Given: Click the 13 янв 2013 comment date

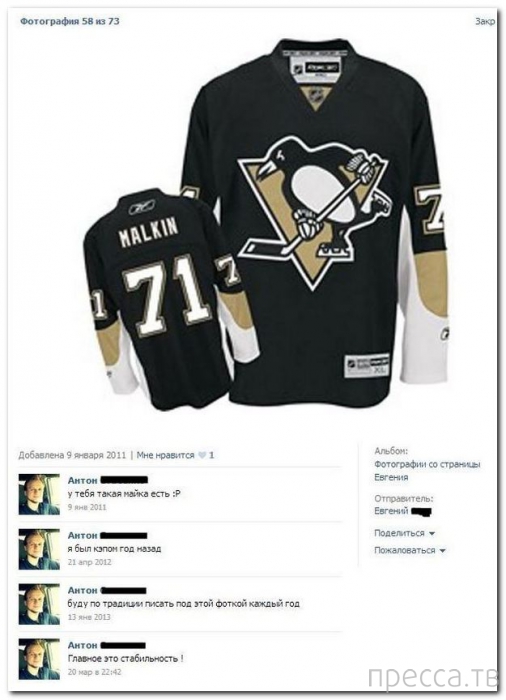Looking at the screenshot, I should (x=89, y=617).
